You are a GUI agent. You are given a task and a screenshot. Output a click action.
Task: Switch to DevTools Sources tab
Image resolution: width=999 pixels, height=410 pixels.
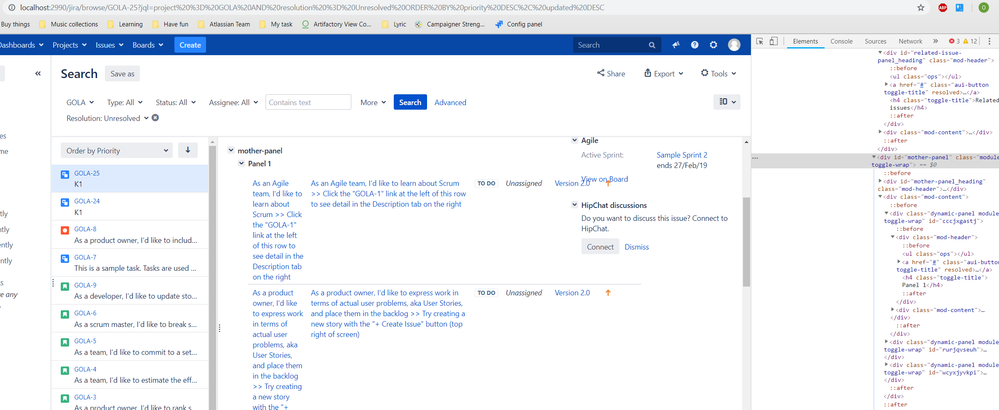click(x=875, y=41)
